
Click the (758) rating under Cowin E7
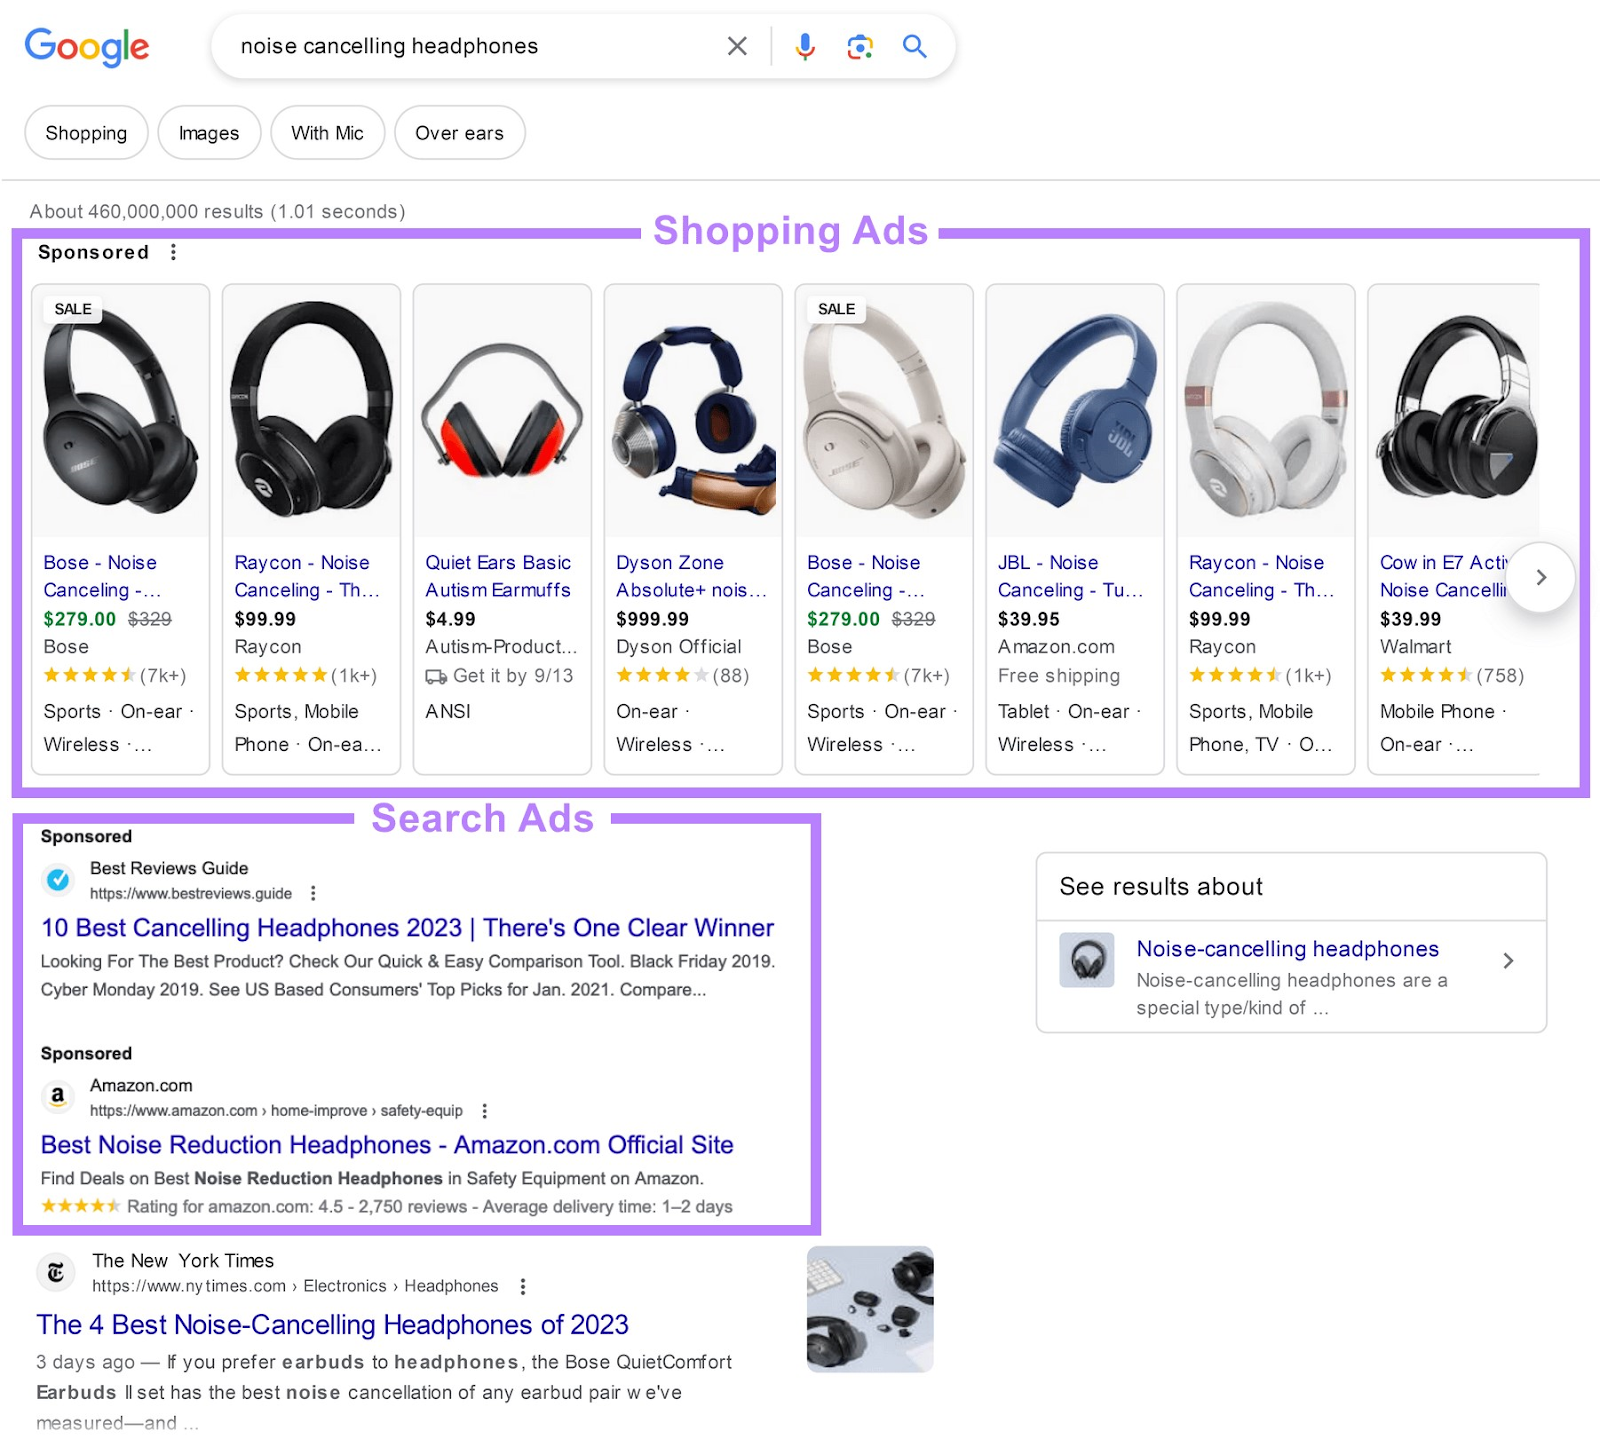[1500, 676]
